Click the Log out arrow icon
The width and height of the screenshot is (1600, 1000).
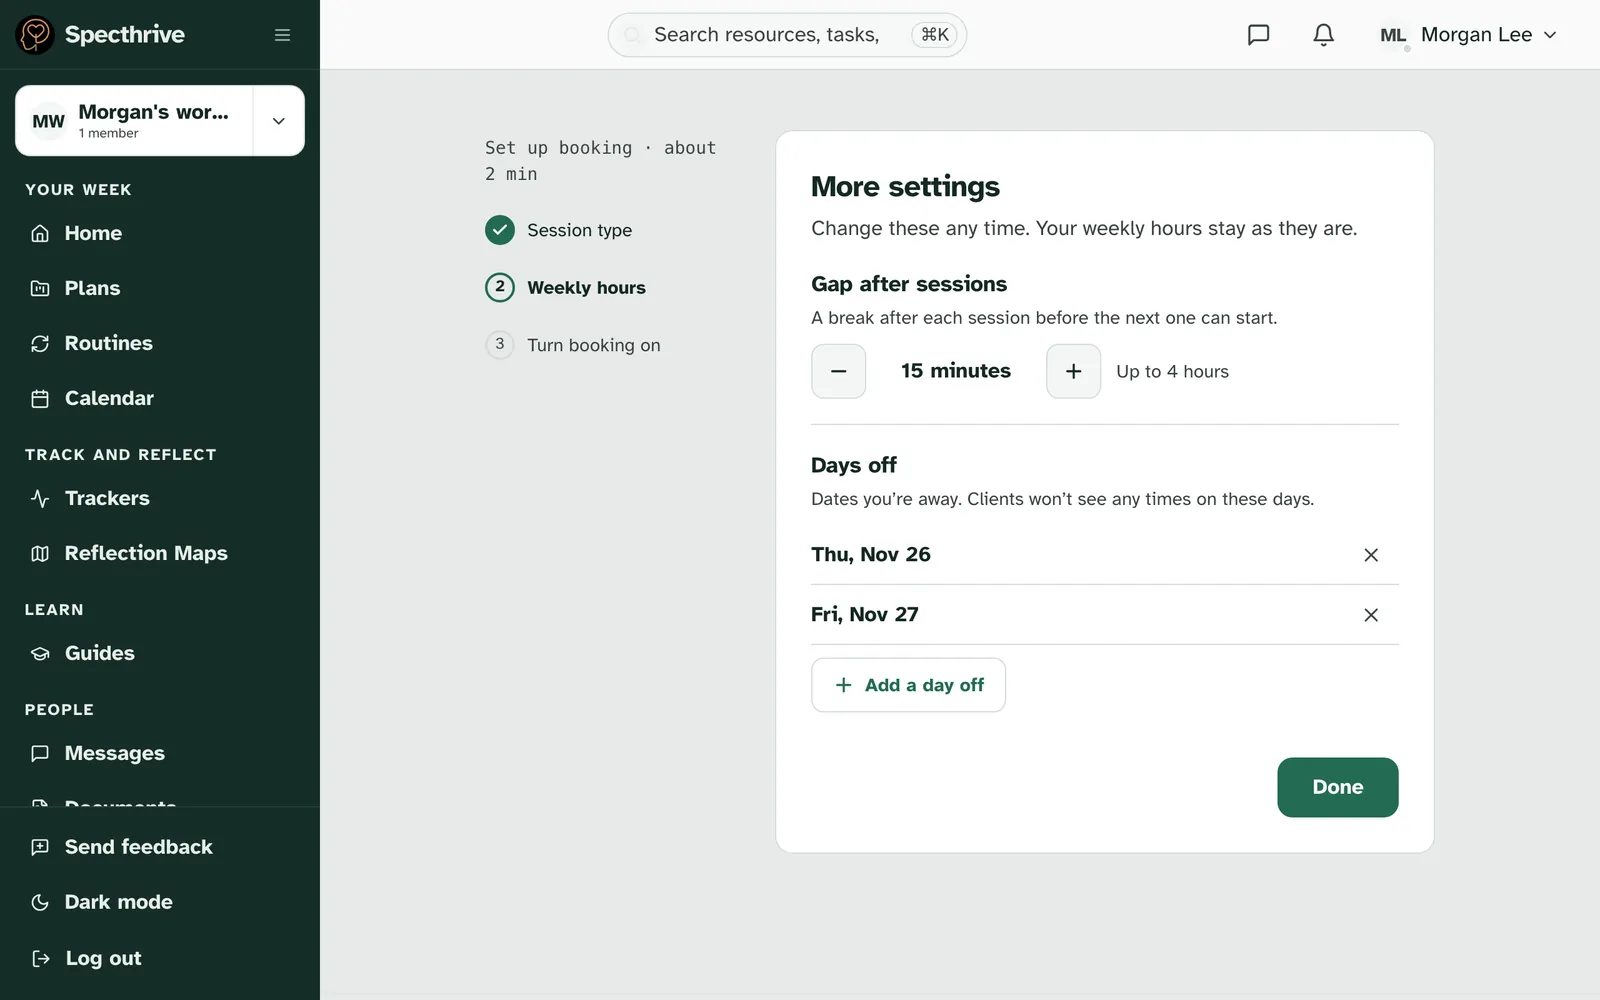tap(40, 958)
